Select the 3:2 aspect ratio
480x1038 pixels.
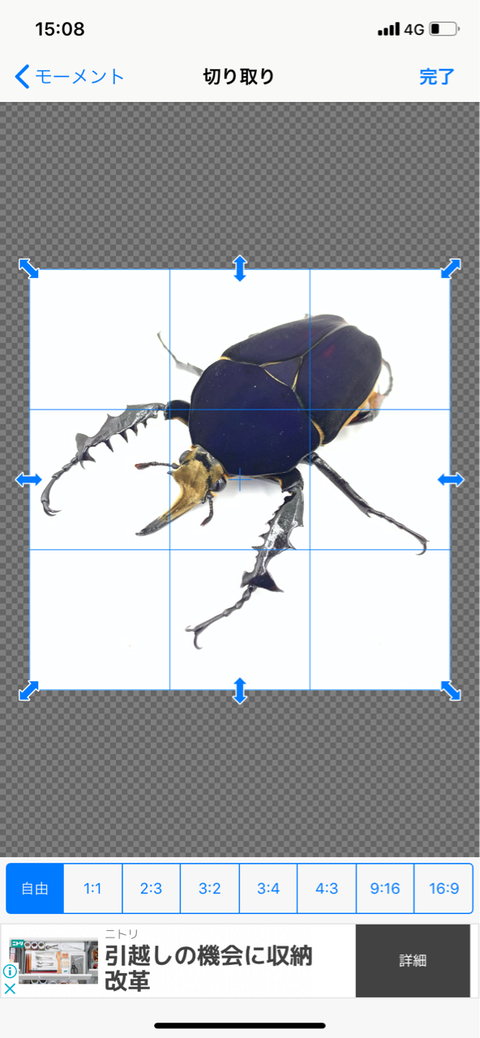coord(209,888)
